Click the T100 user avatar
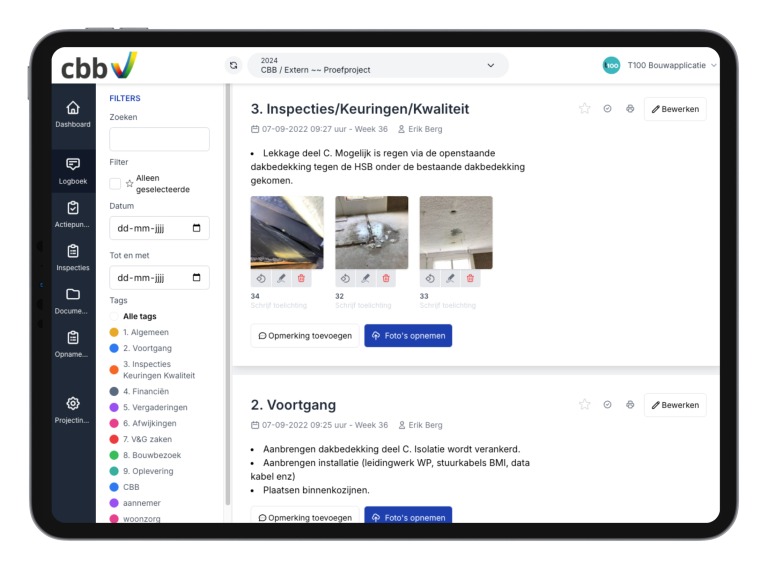The image size is (768, 570). pos(611,65)
